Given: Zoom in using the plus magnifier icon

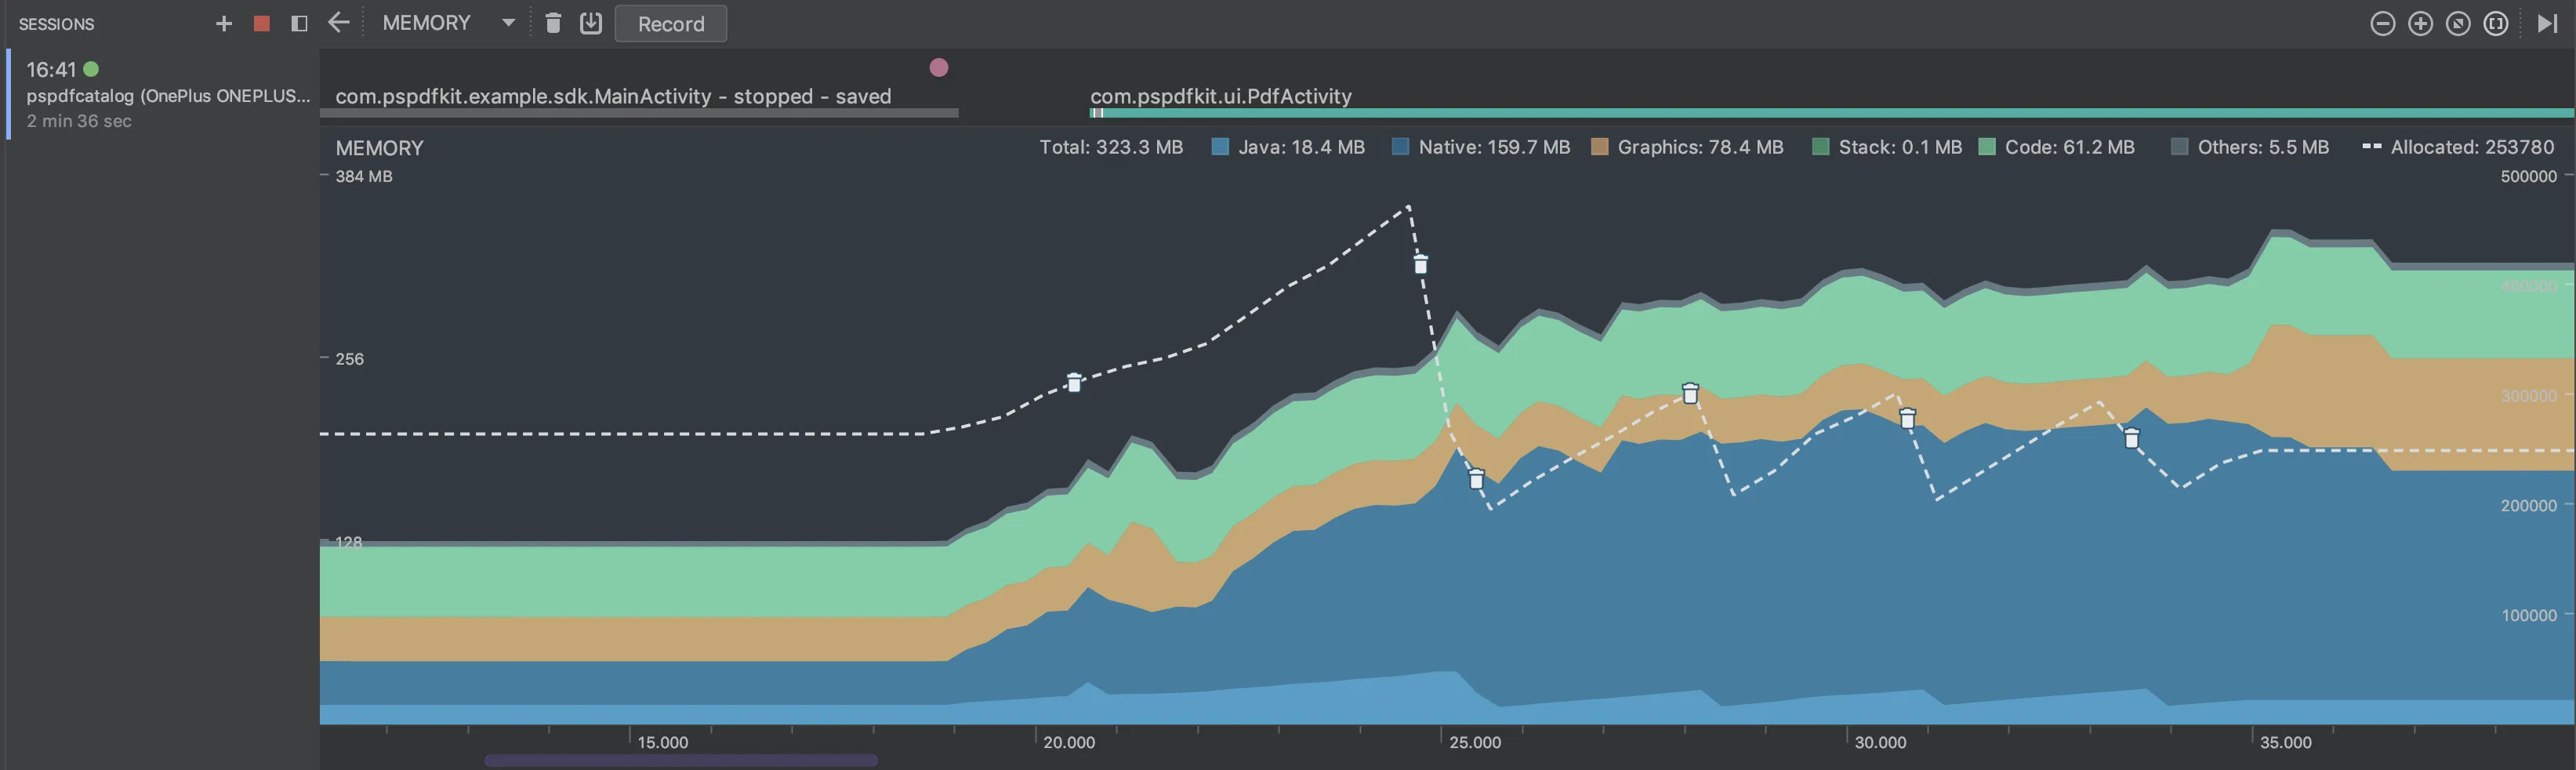Looking at the screenshot, I should [x=2420, y=22].
